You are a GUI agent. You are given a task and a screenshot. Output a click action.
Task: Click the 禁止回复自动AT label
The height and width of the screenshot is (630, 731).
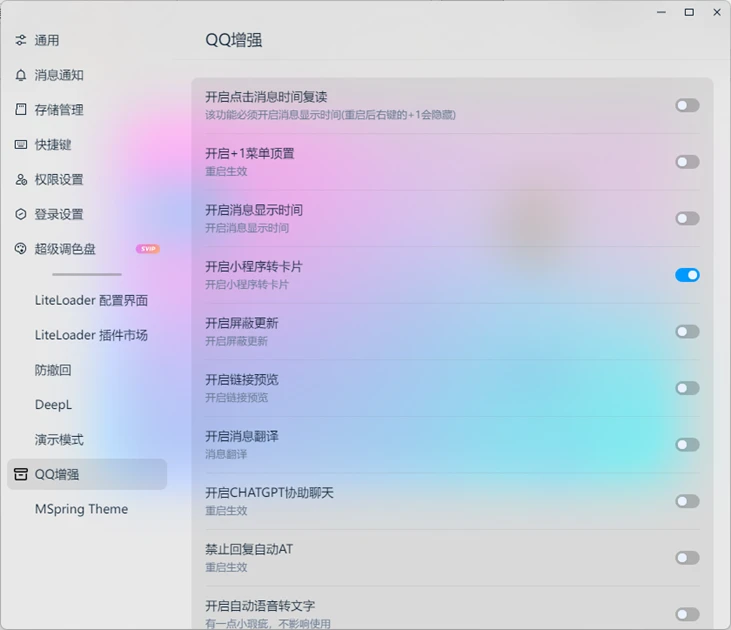click(249, 549)
